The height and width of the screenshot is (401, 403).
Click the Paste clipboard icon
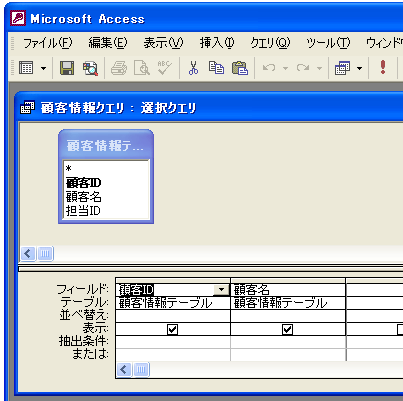coord(240,68)
